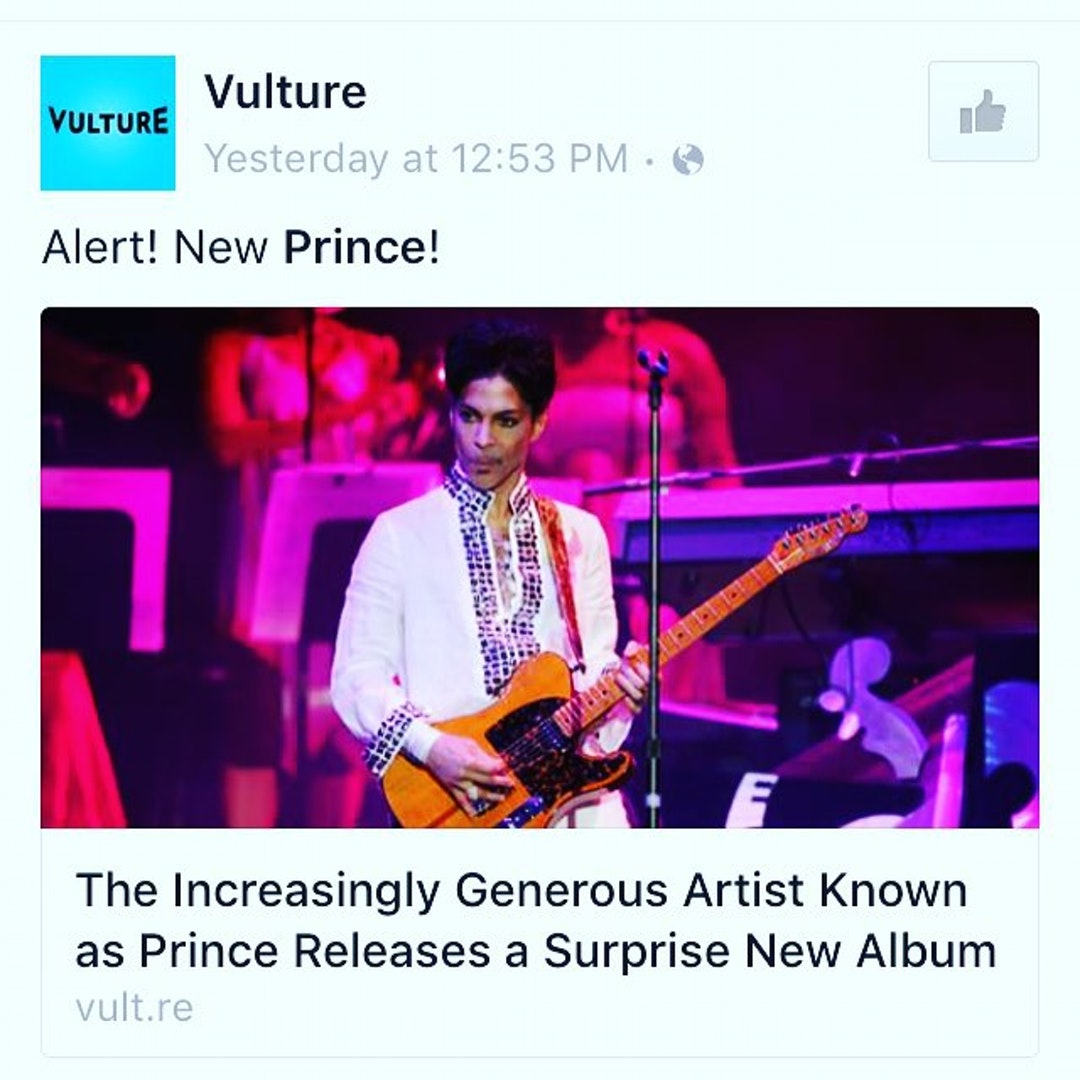This screenshot has height=1080, width=1080.
Task: Click the blank link card area beside vult.re
Action: tap(613, 1009)
